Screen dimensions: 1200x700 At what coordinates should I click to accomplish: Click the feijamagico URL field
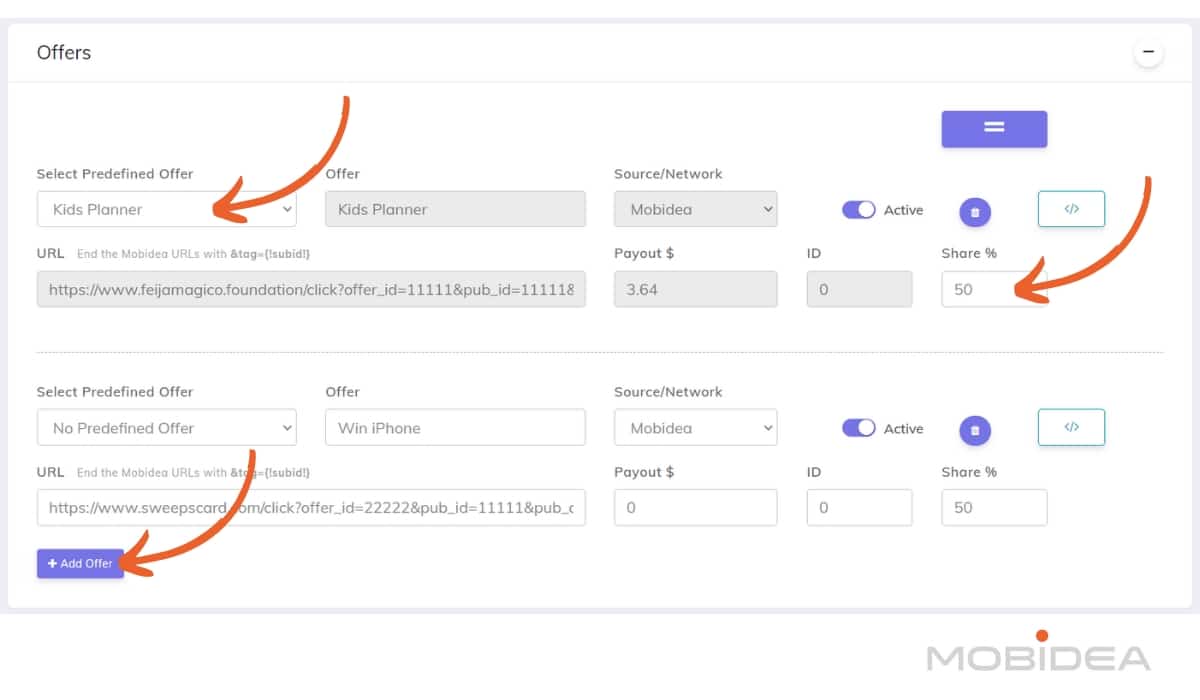[x=311, y=289]
